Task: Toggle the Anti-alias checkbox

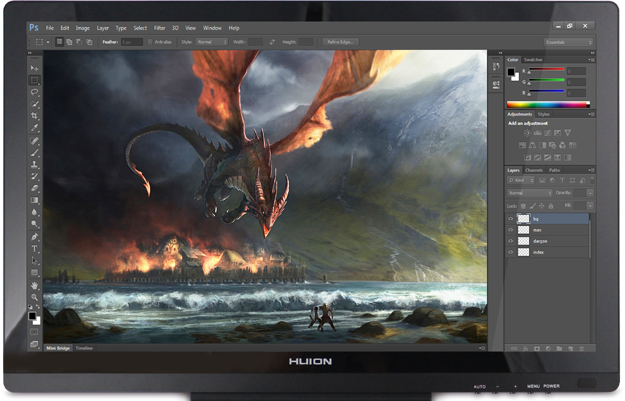Action: pyautogui.click(x=150, y=42)
